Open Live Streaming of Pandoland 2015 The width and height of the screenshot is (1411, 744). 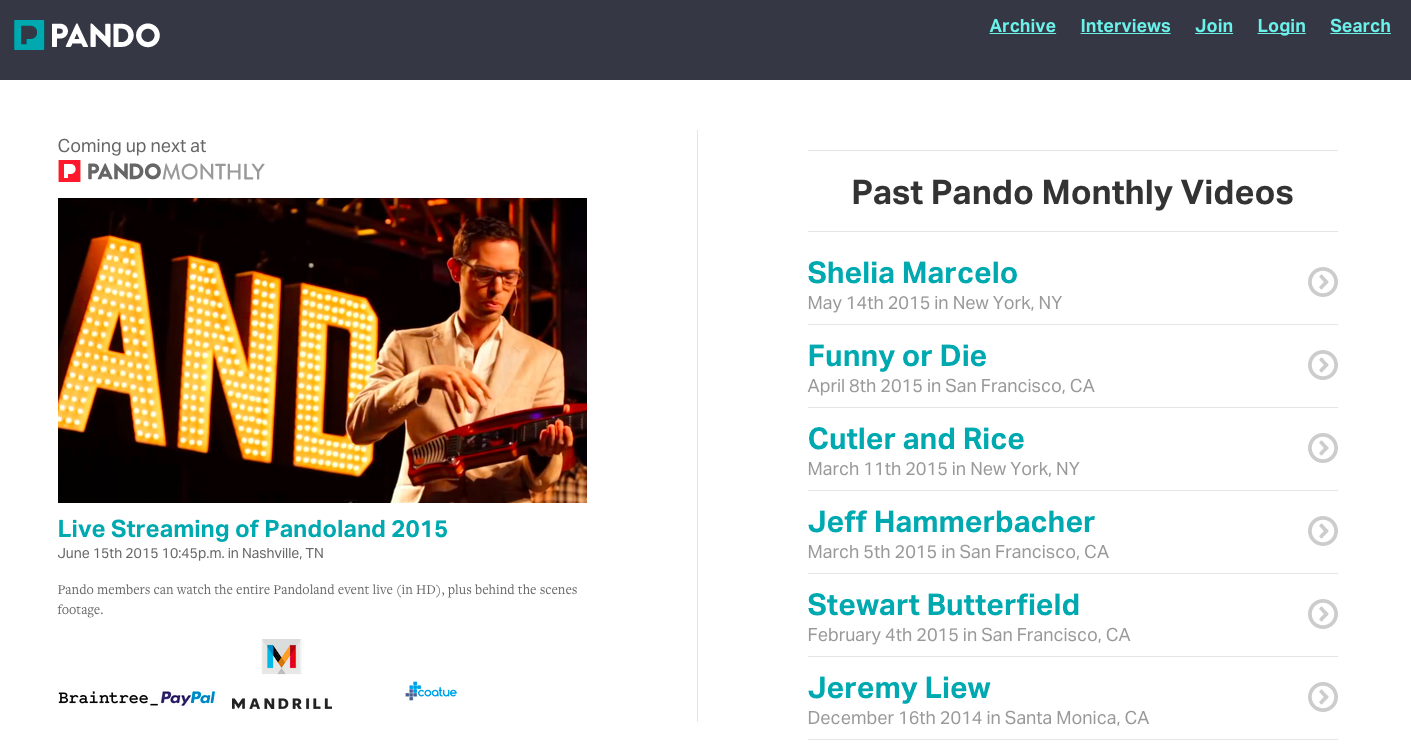253,529
